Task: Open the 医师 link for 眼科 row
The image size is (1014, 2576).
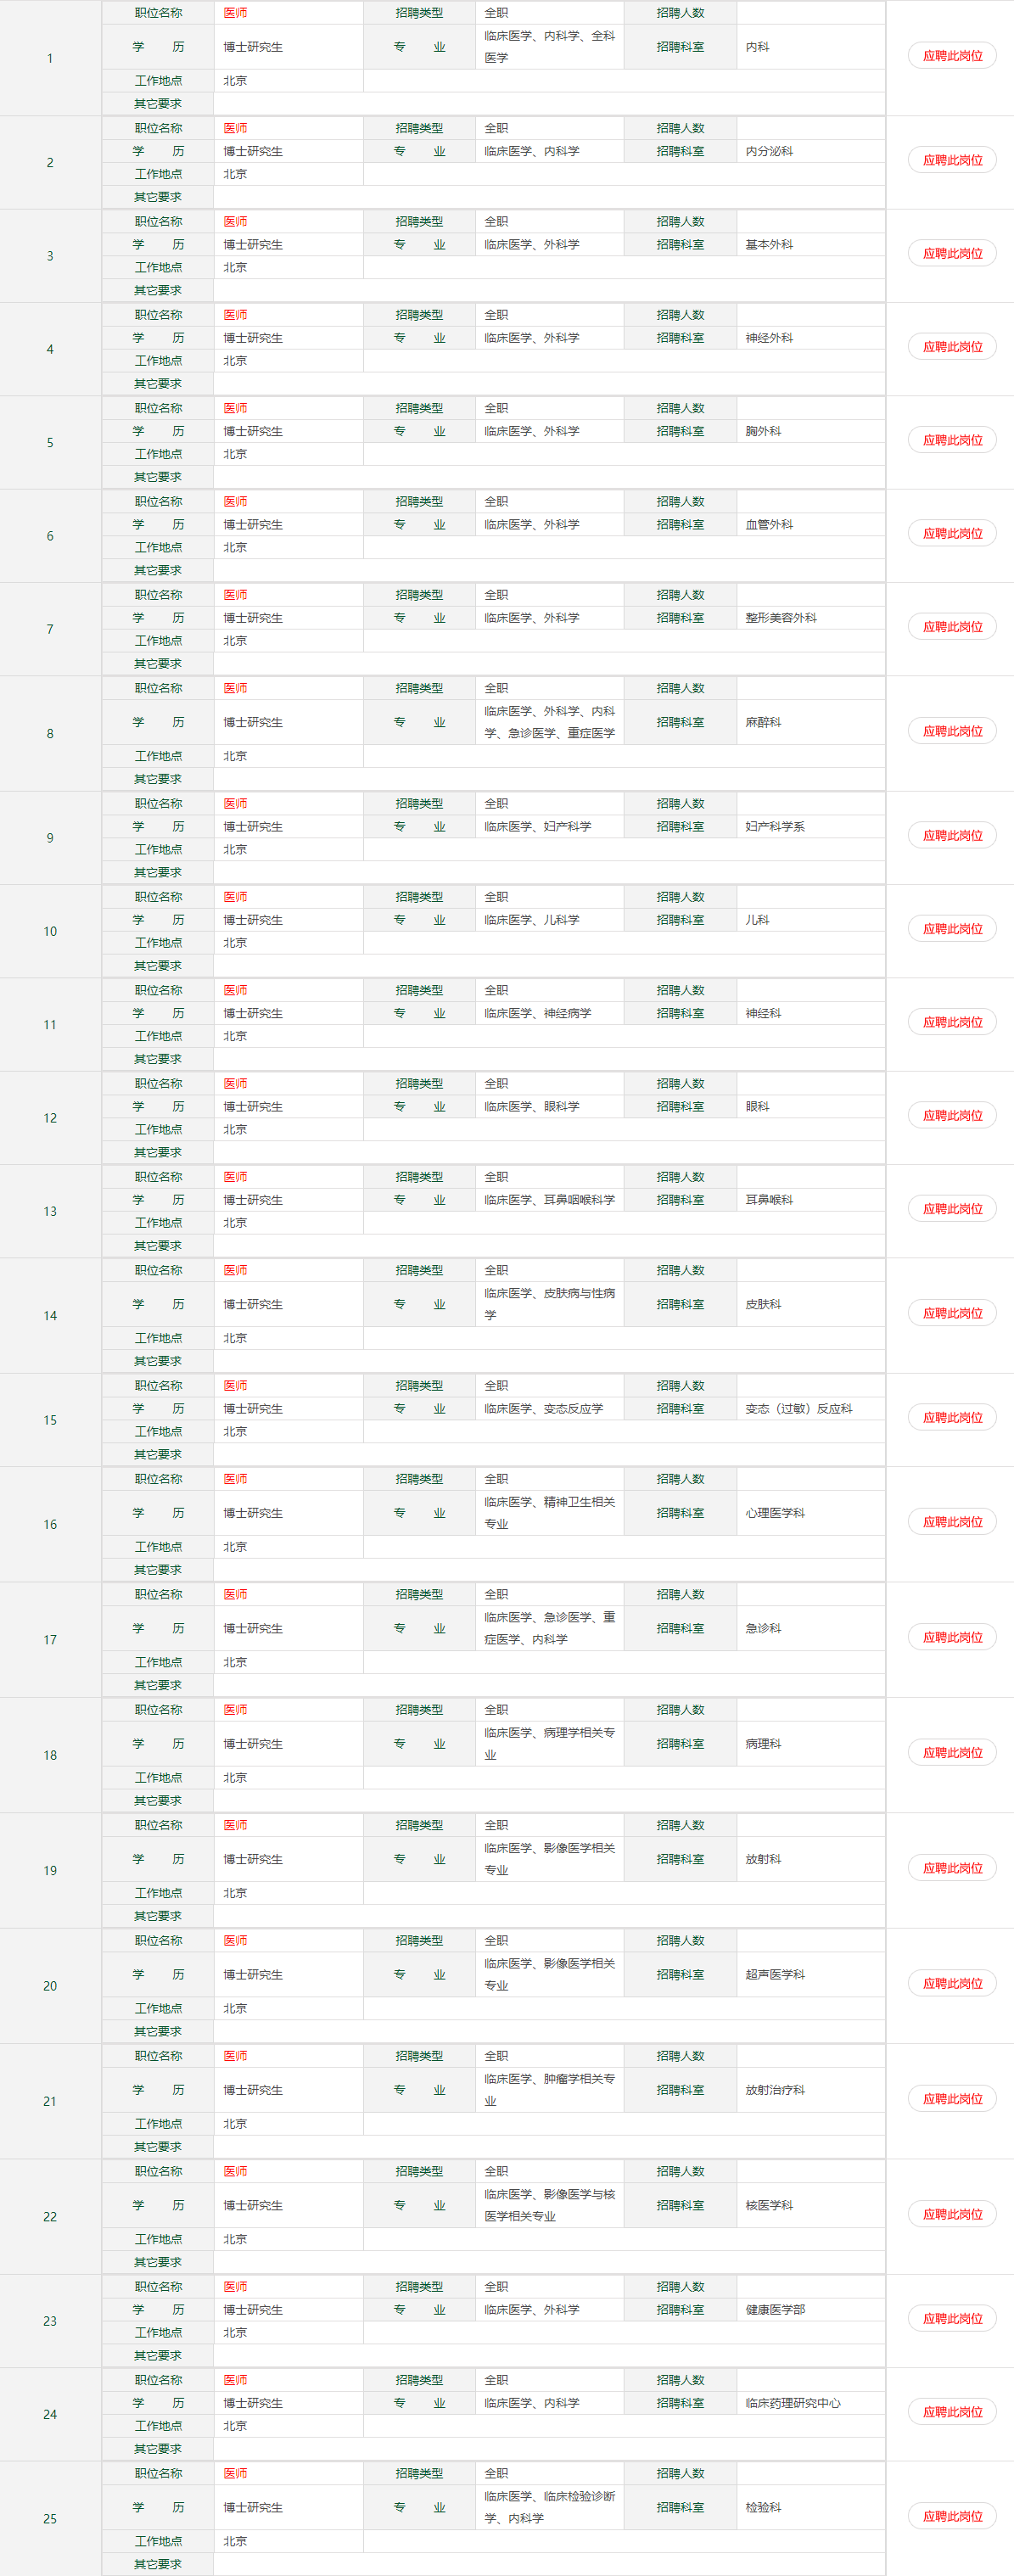Action: pyautogui.click(x=235, y=1084)
